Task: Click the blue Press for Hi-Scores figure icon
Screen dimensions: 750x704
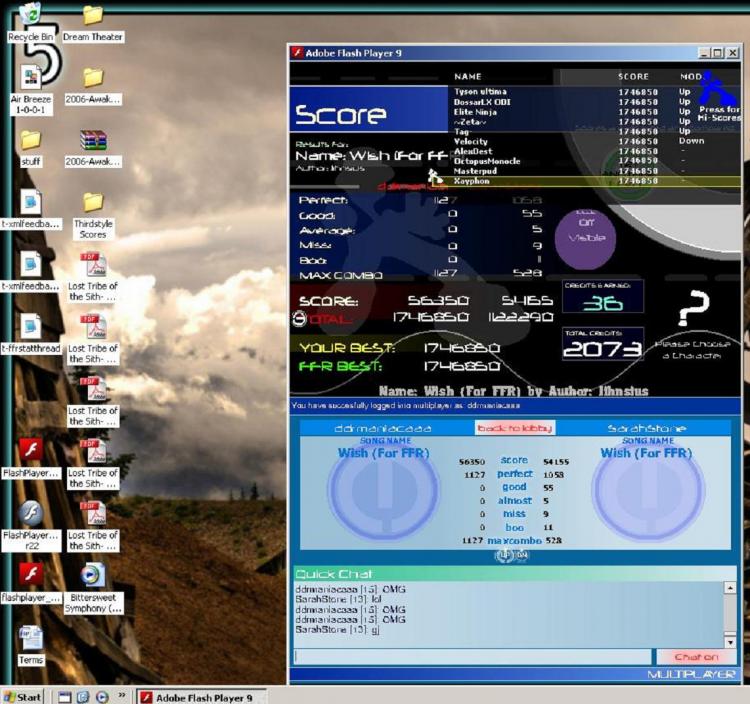Action: tap(717, 89)
